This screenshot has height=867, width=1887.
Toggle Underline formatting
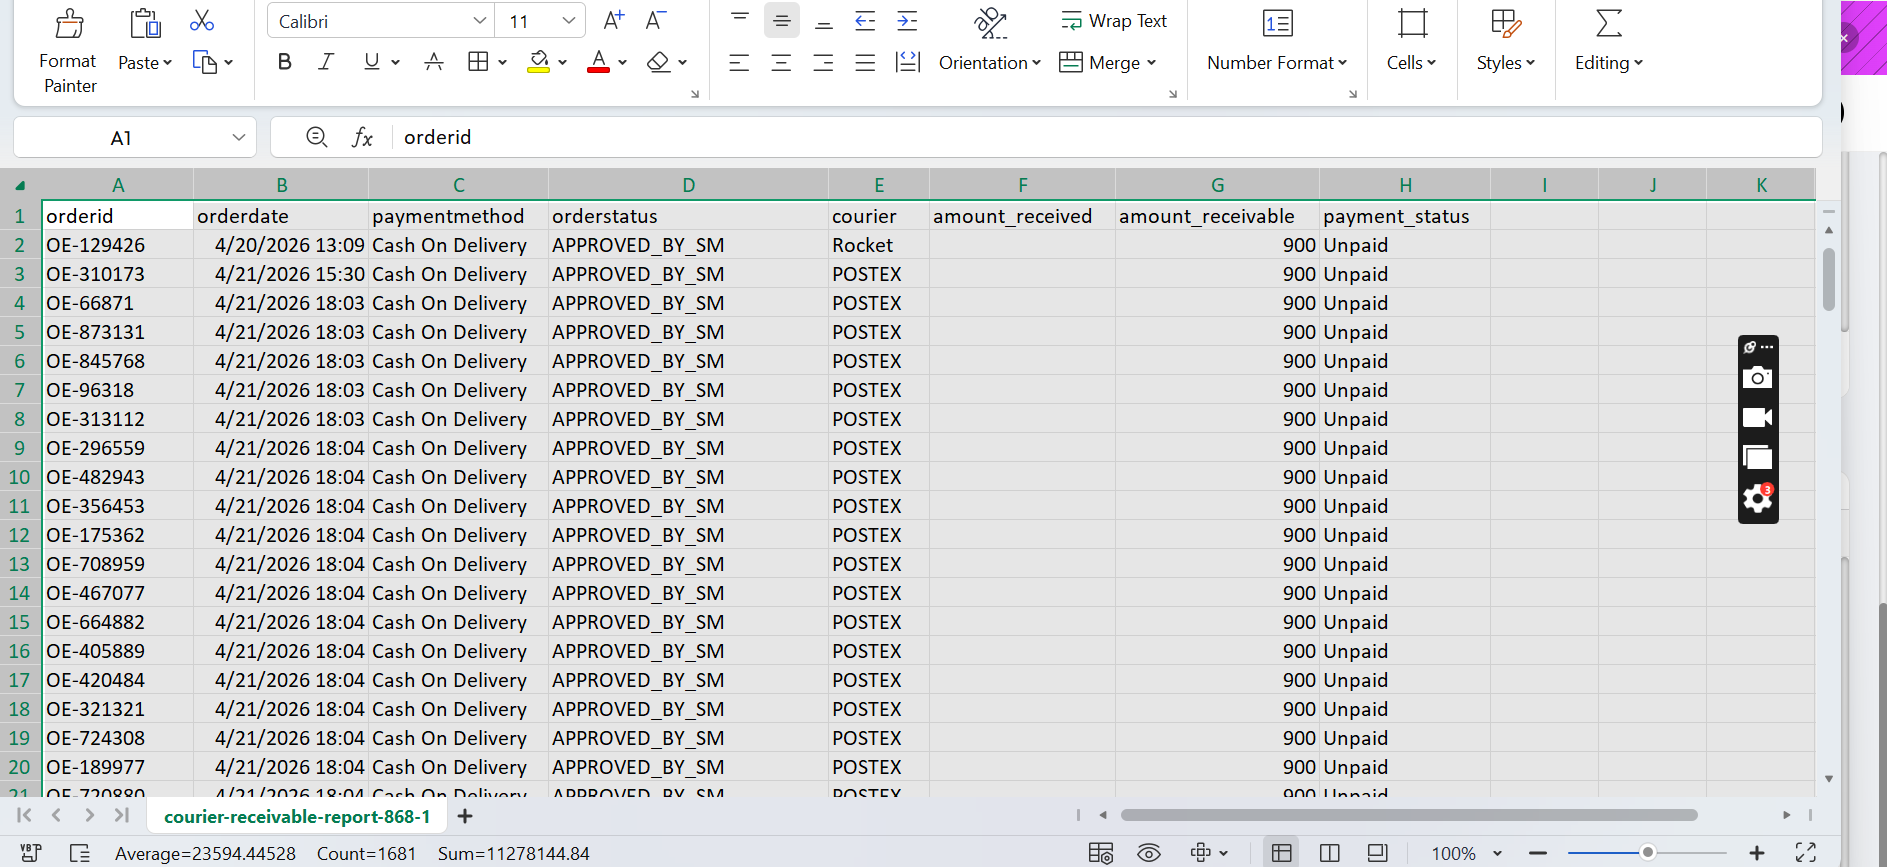tap(372, 62)
